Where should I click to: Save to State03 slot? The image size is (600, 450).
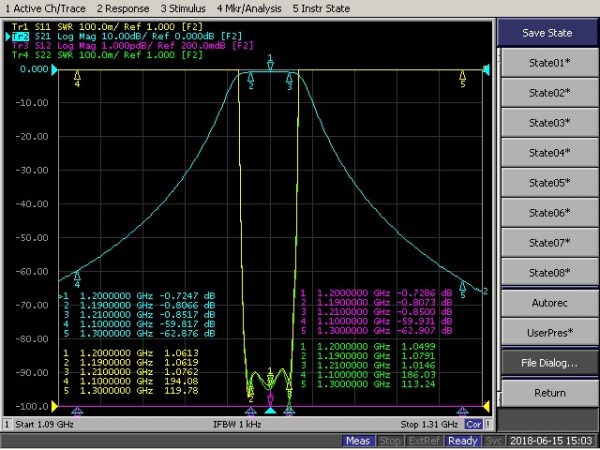pyautogui.click(x=549, y=122)
